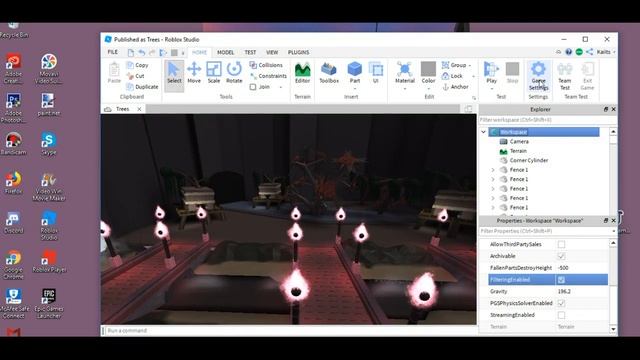Open the Filter Properties dropdown arrow

click(x=613, y=231)
